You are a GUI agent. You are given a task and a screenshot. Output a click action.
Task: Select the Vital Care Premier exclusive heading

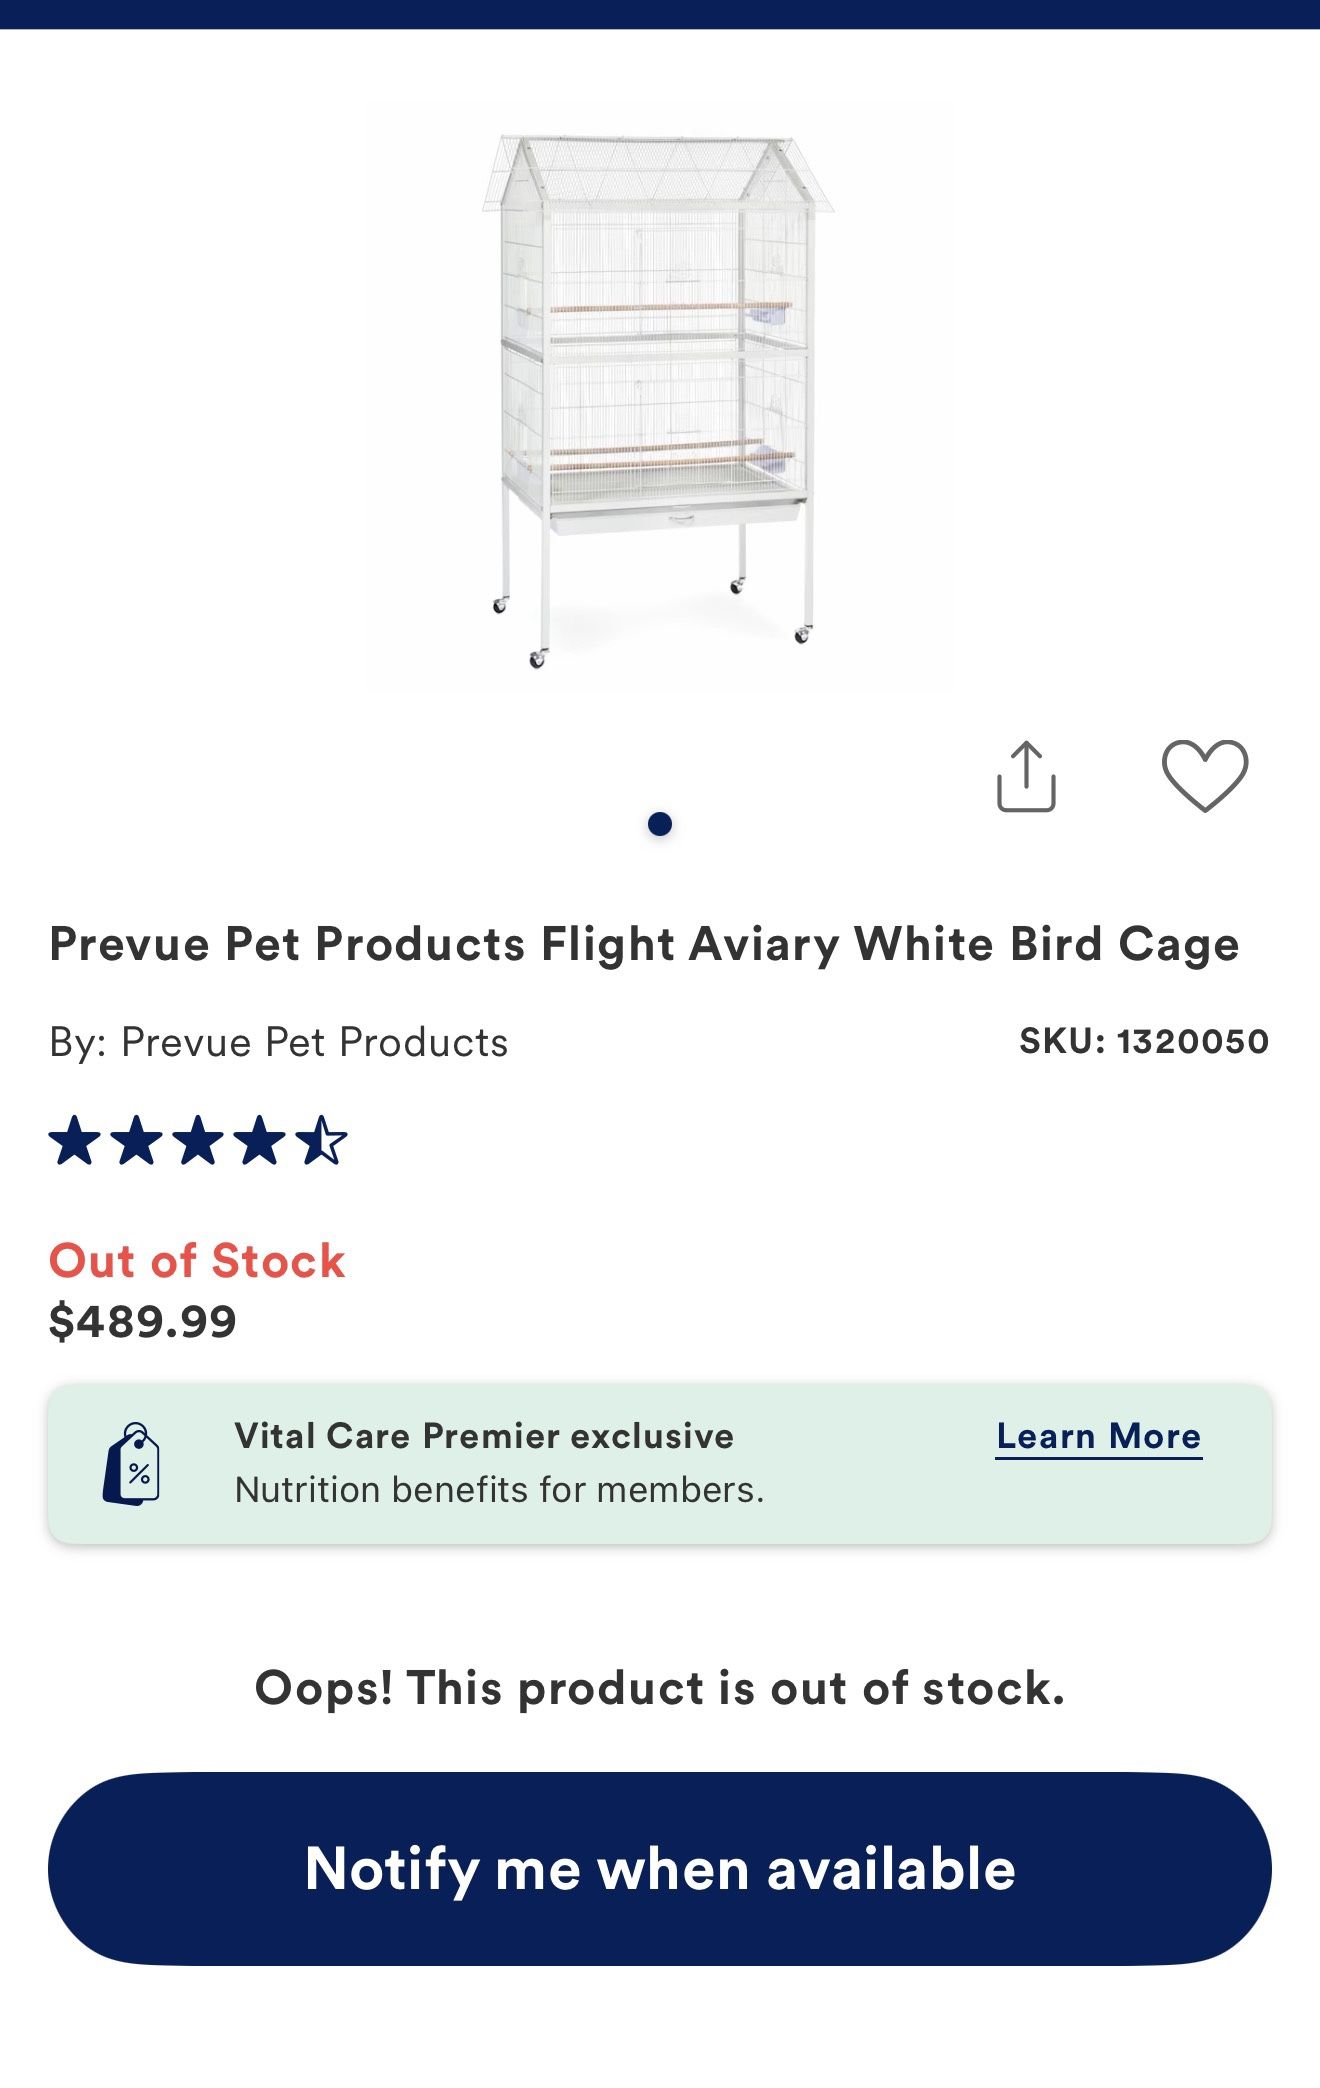click(484, 1436)
